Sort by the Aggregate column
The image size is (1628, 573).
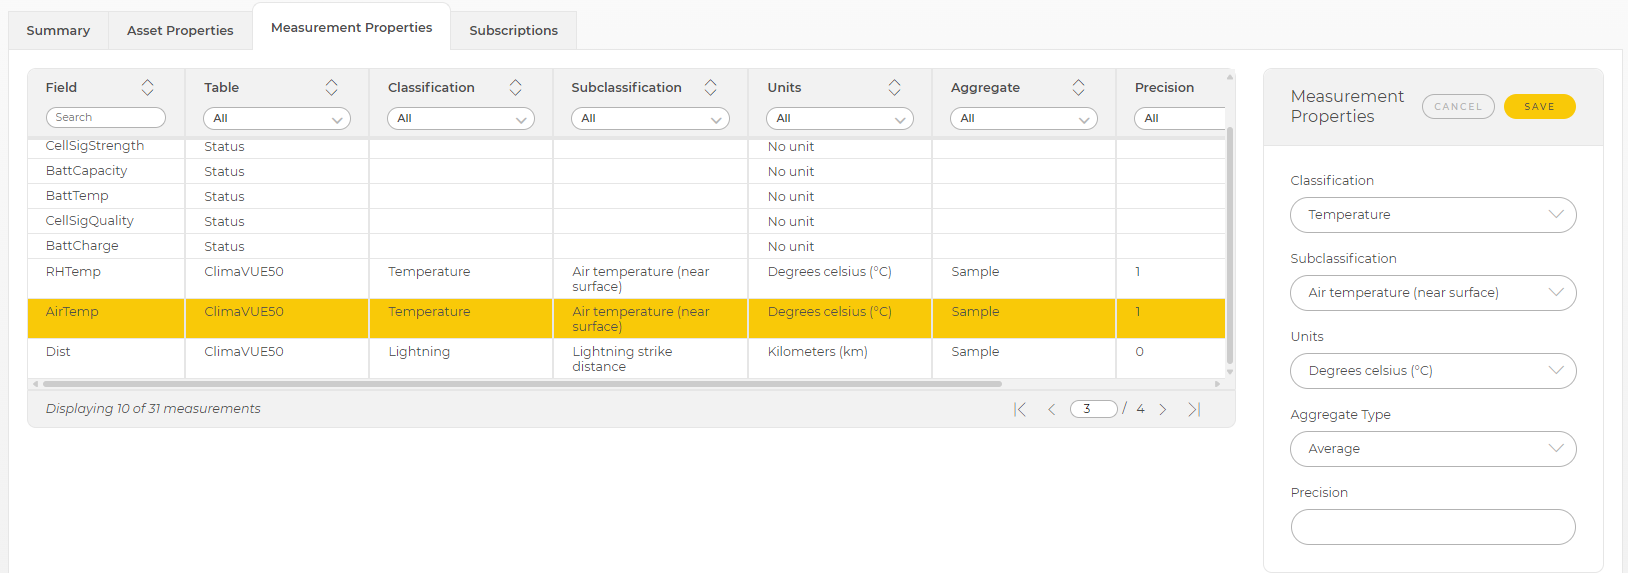tap(1078, 88)
